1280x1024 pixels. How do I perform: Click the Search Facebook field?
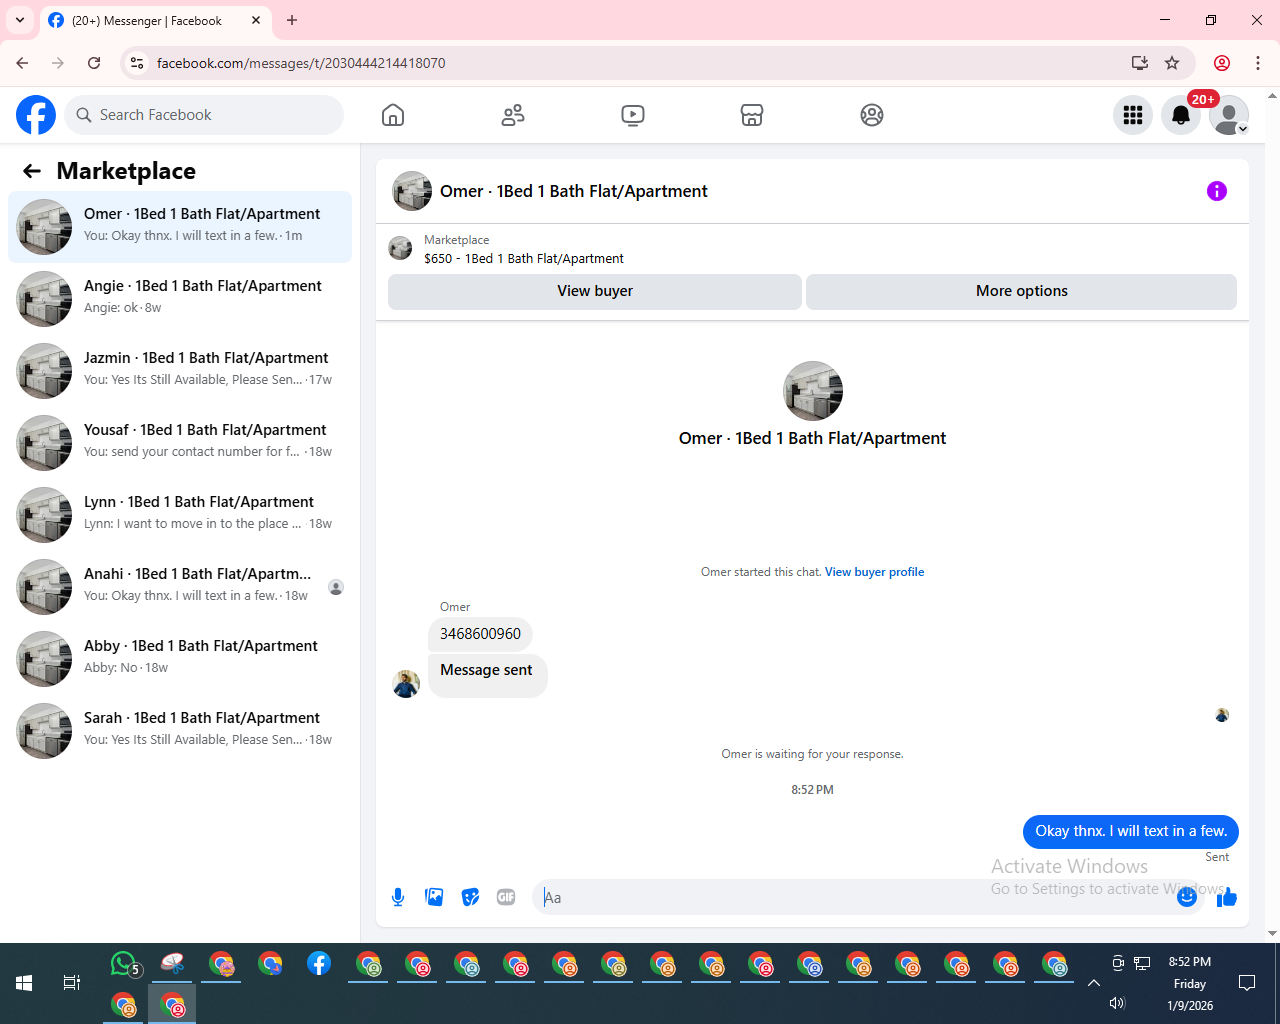(204, 115)
